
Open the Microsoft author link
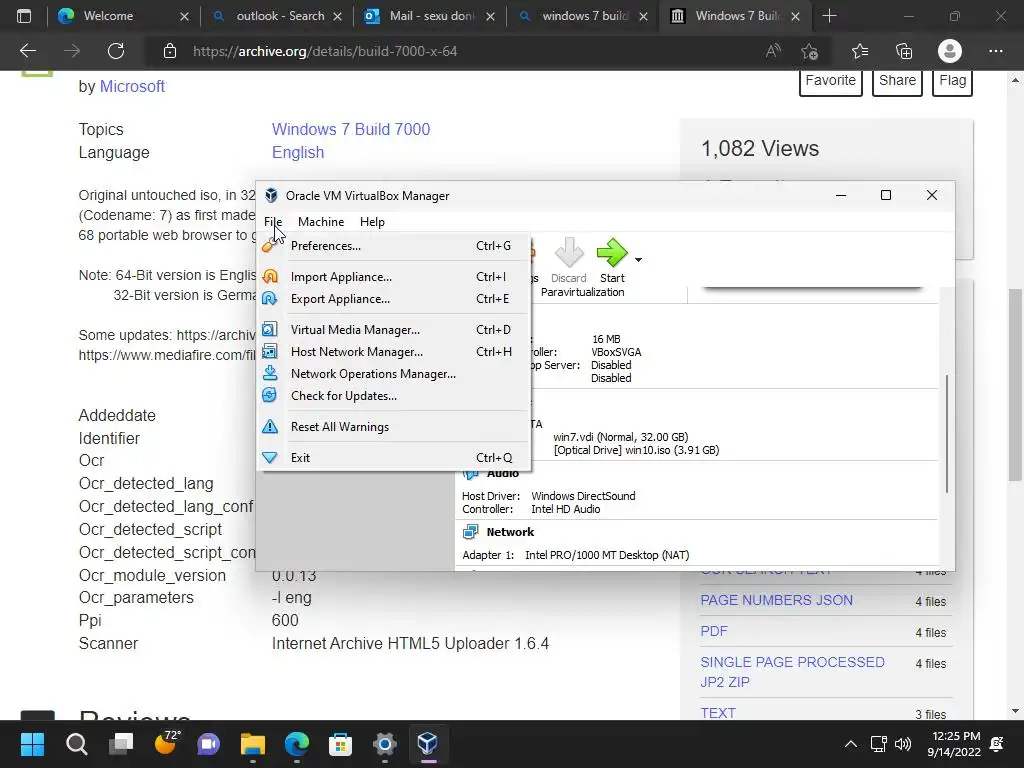(132, 86)
